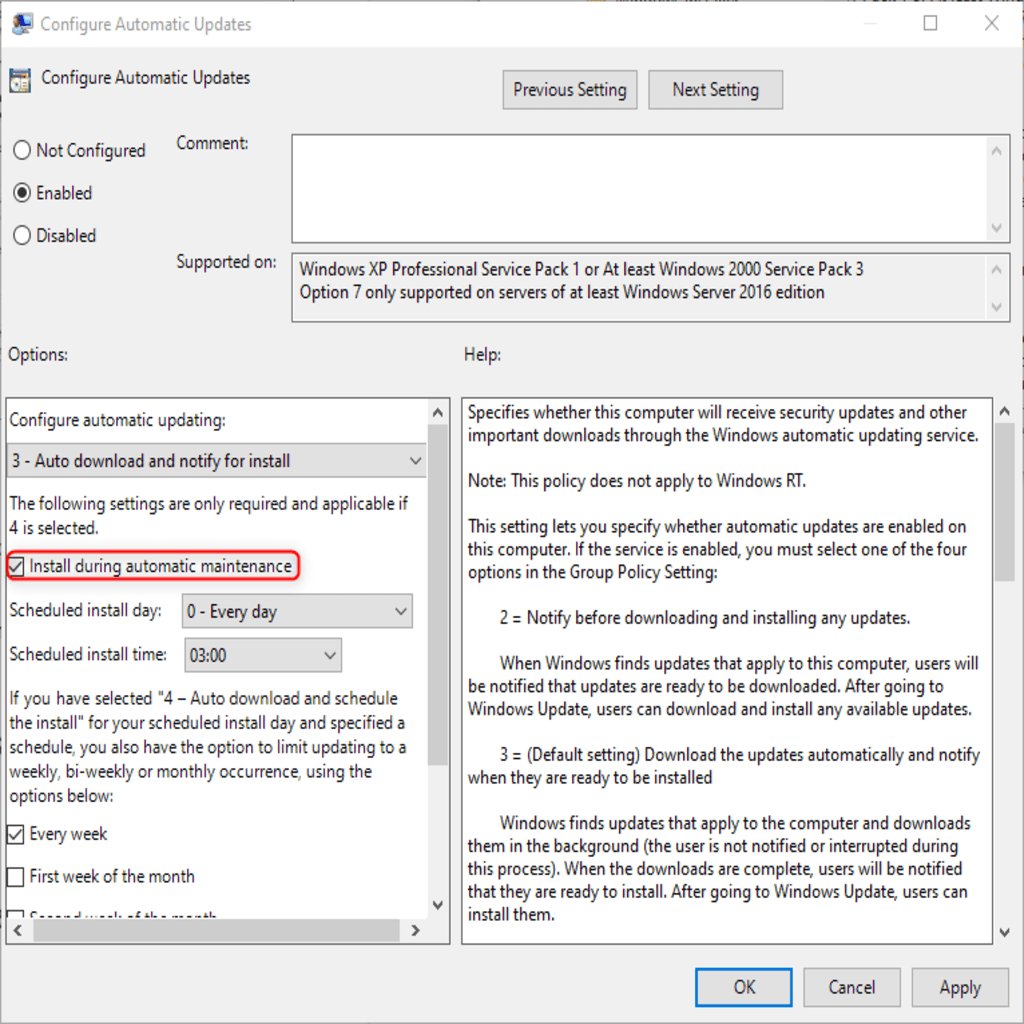The width and height of the screenshot is (1024, 1024).
Task: Enable First week of the month checkbox
Action: click(x=16, y=876)
